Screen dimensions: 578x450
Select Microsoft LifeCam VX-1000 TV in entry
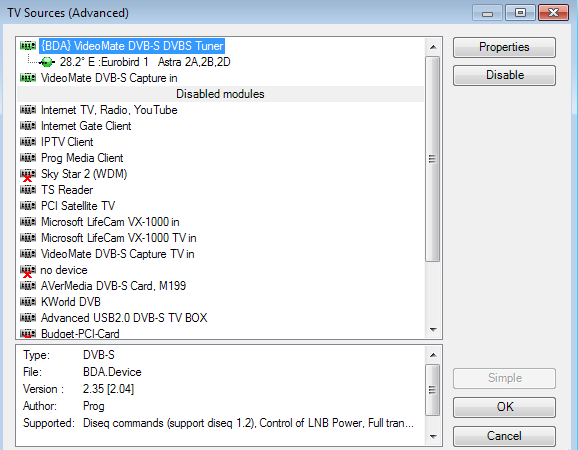point(119,238)
